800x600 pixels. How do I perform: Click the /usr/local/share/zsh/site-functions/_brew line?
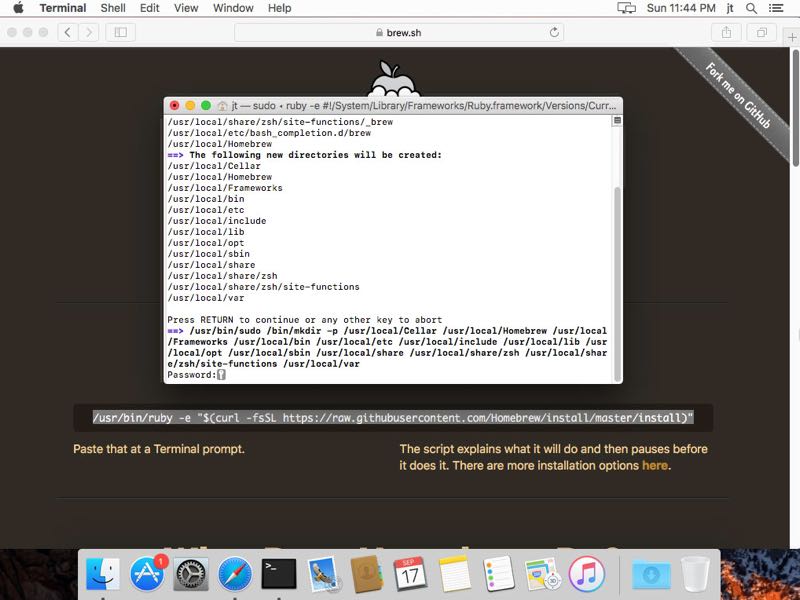(x=280, y=122)
